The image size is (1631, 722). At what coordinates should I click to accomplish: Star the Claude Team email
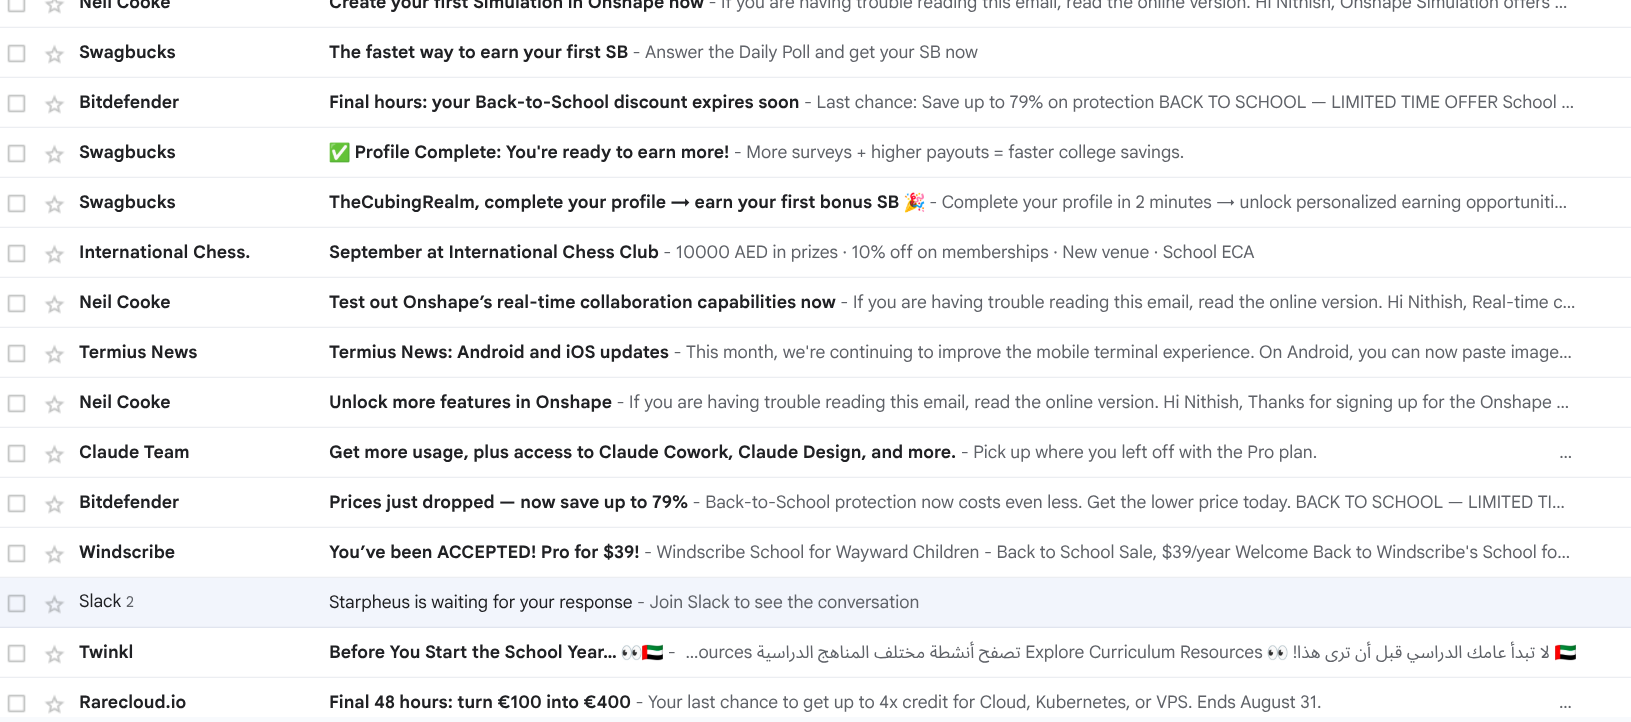pyautogui.click(x=54, y=453)
